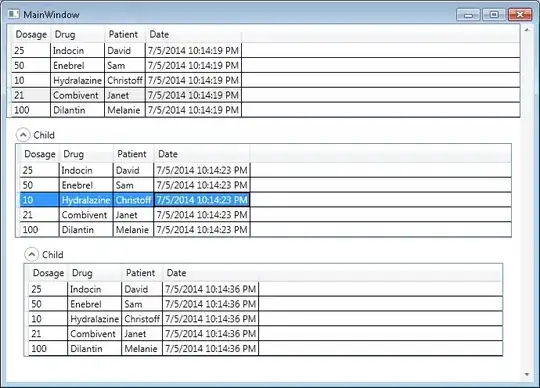
Task: Click Date header in middle grid
Action: [x=202, y=154]
